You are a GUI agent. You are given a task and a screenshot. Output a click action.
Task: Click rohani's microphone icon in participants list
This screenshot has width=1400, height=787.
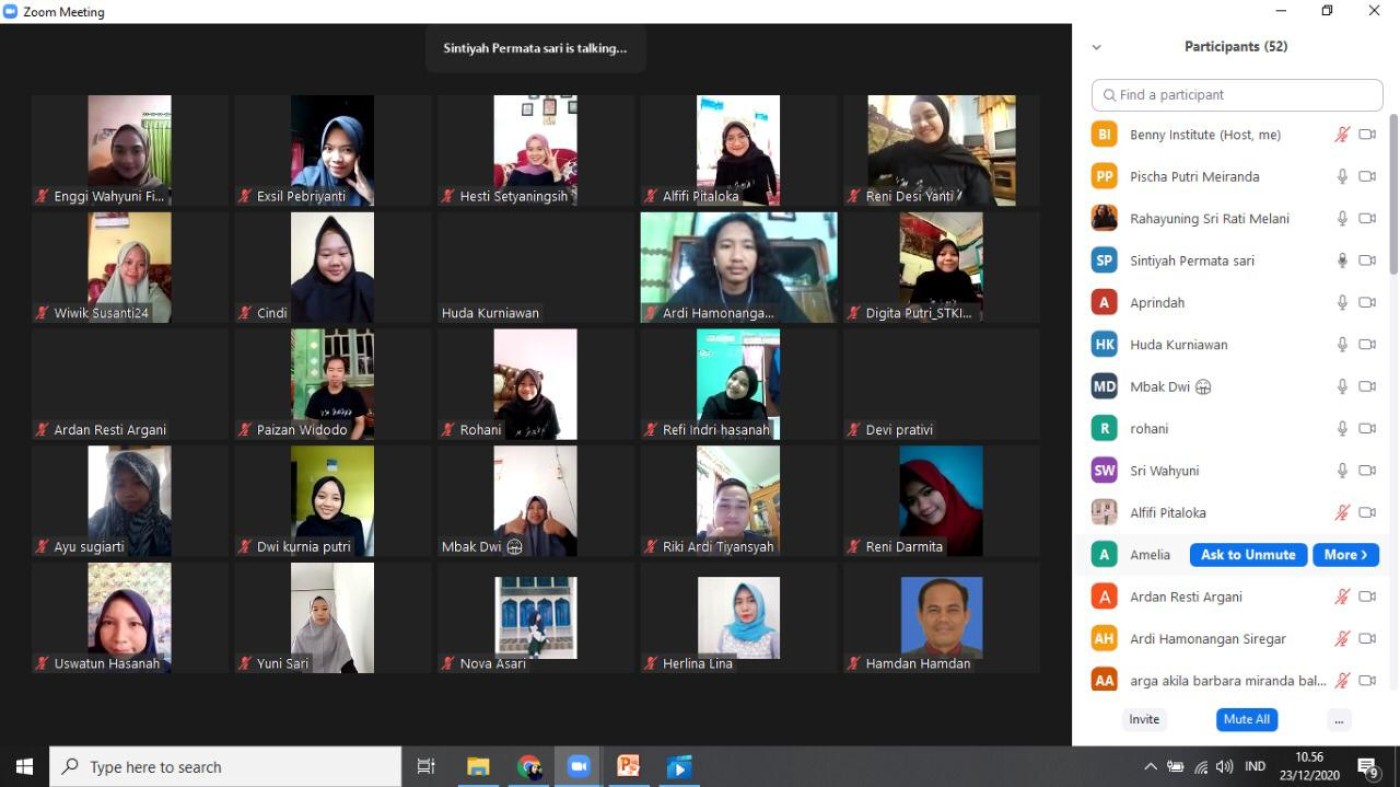pos(1343,429)
